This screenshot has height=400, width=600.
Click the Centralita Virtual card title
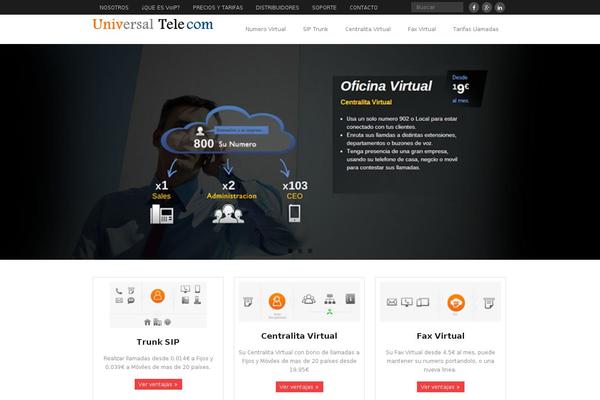pos(299,336)
